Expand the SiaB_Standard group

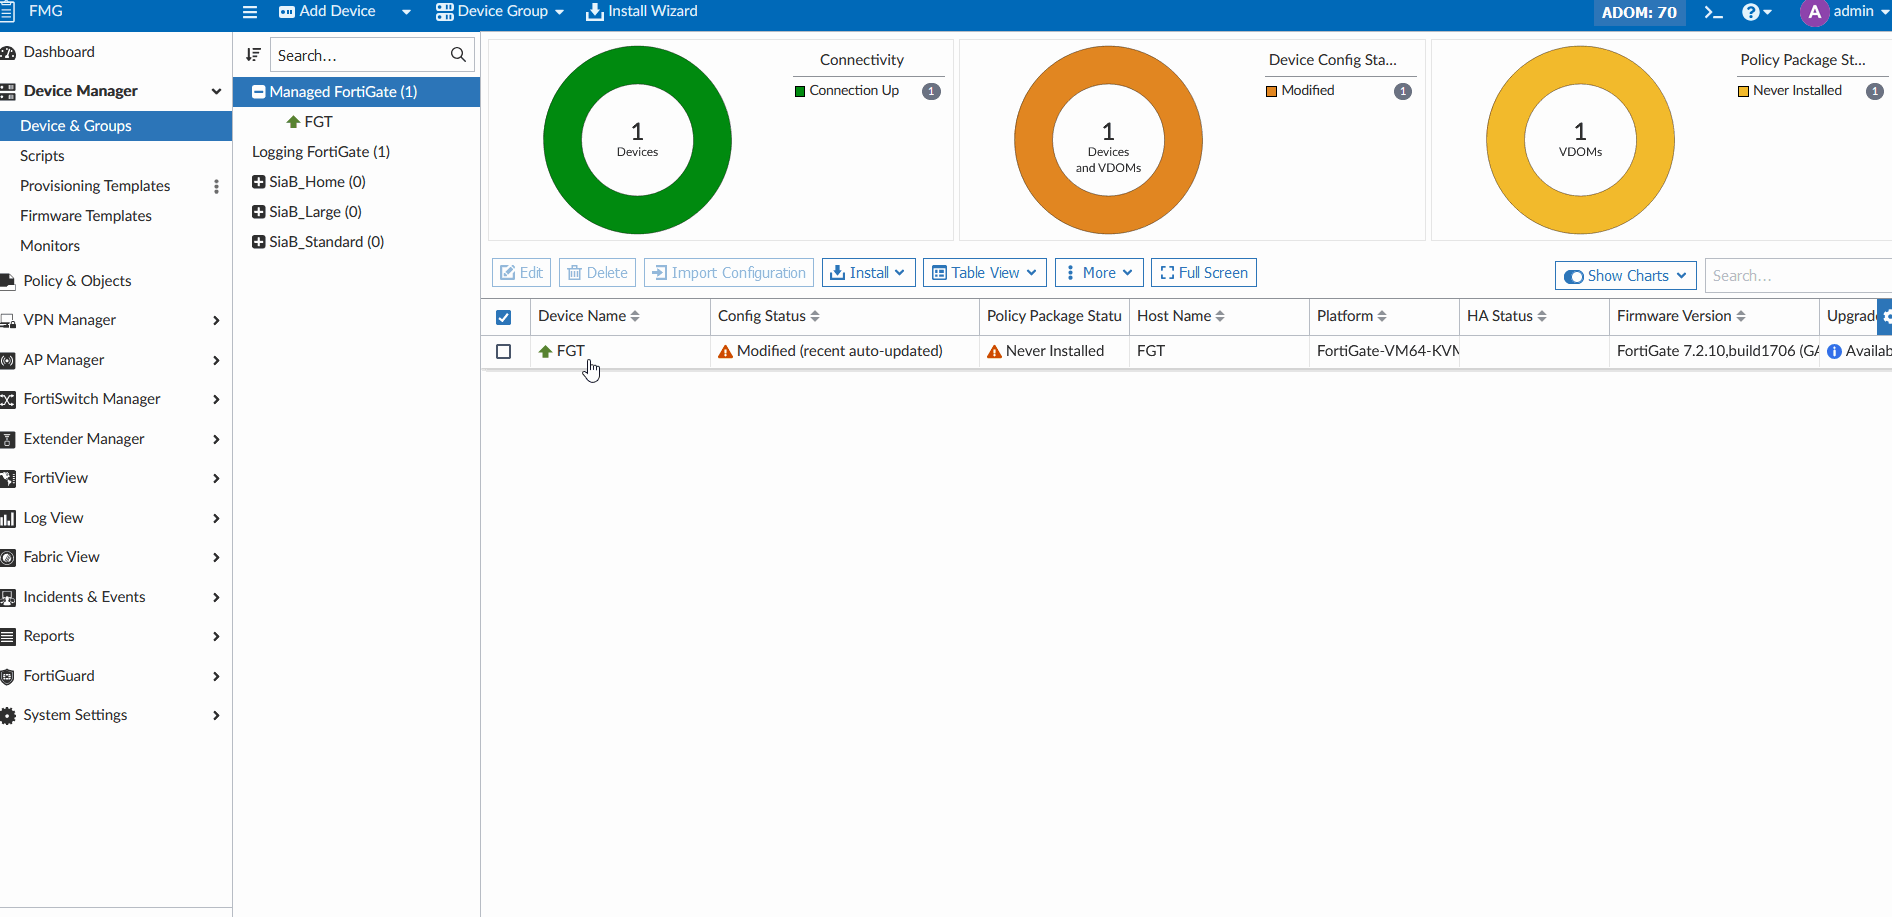point(258,242)
